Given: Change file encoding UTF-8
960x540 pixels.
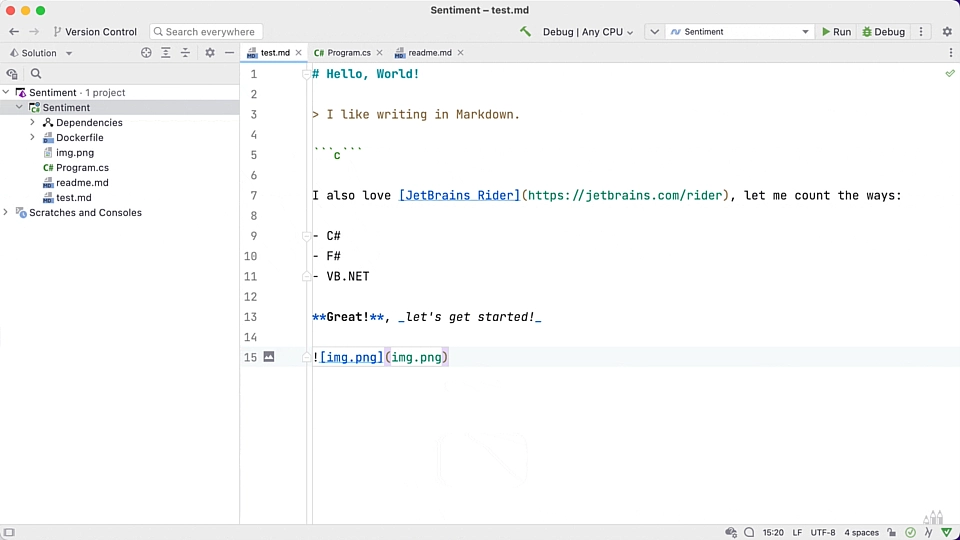Looking at the screenshot, I should pos(823,533).
